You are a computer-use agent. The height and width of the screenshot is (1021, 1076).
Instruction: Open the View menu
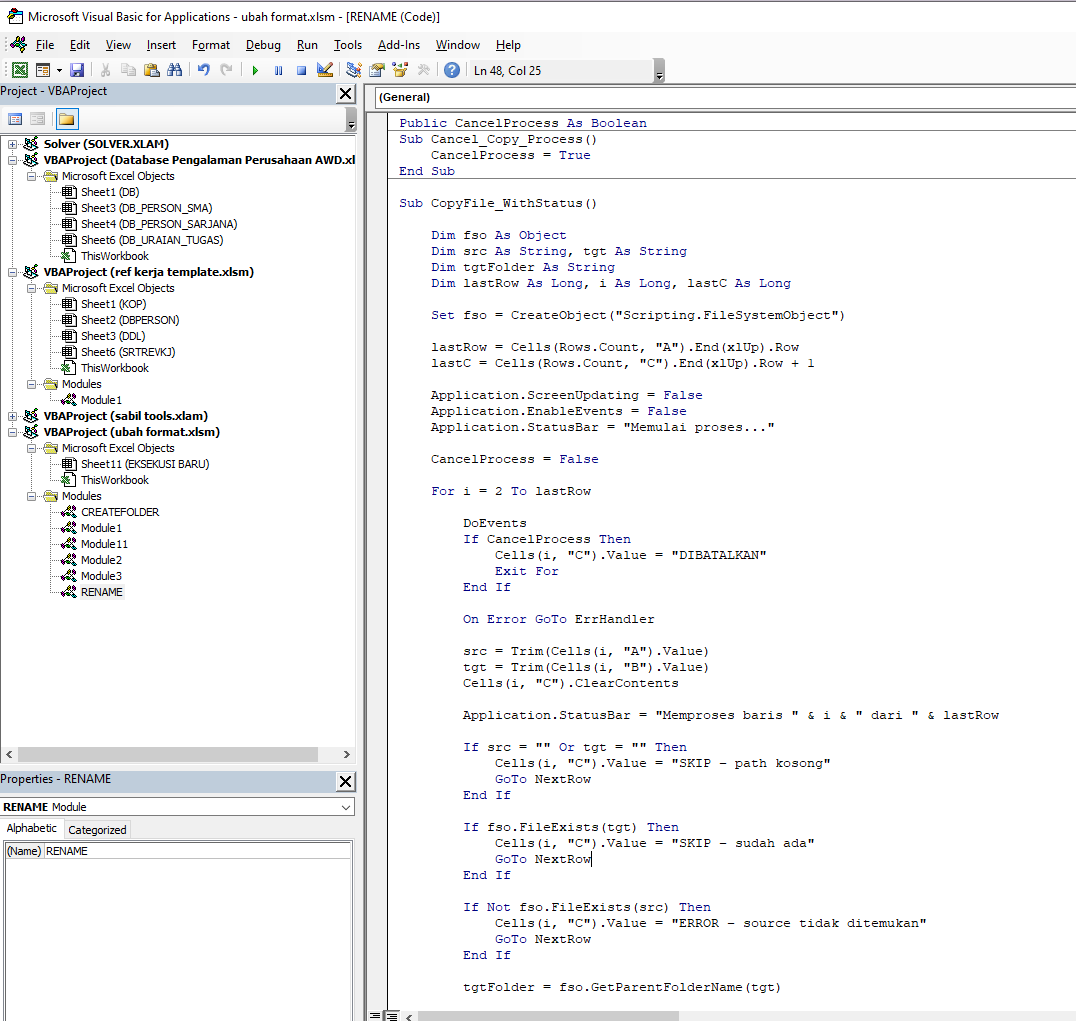118,45
